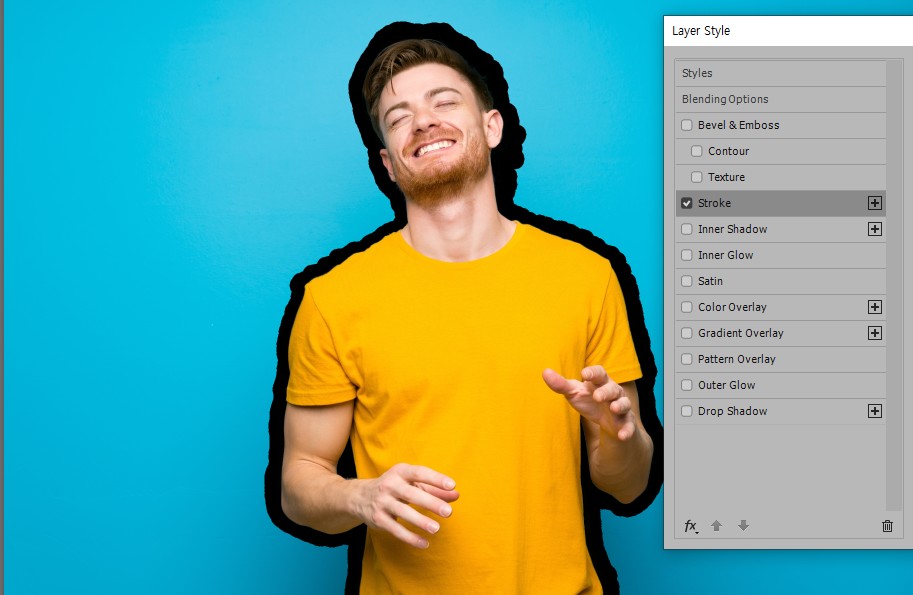The height and width of the screenshot is (595, 913).
Task: Enable the Inner Glow checkbox
Action: click(x=686, y=255)
